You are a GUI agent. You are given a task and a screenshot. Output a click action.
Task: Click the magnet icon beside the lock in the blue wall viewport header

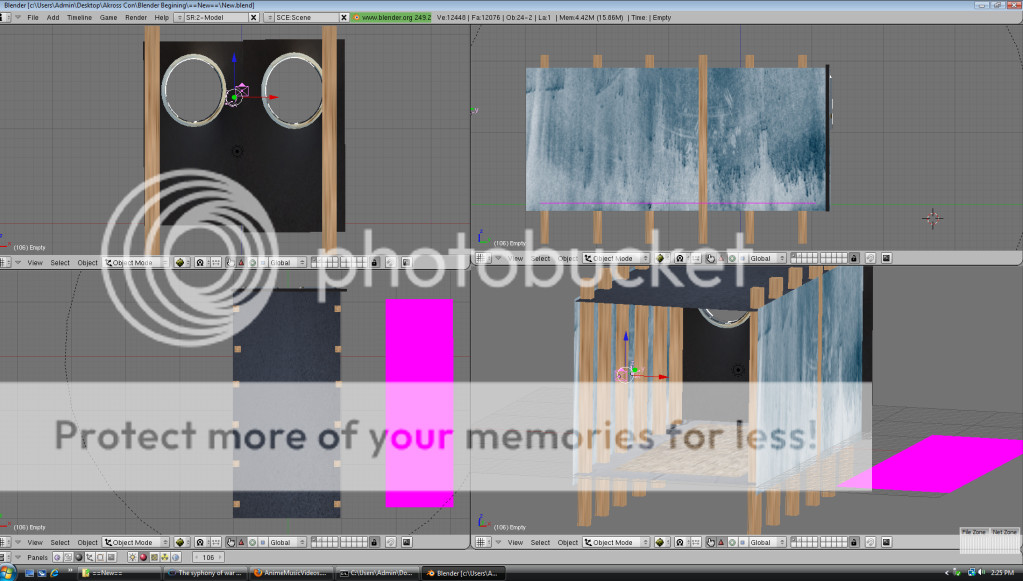[870, 258]
